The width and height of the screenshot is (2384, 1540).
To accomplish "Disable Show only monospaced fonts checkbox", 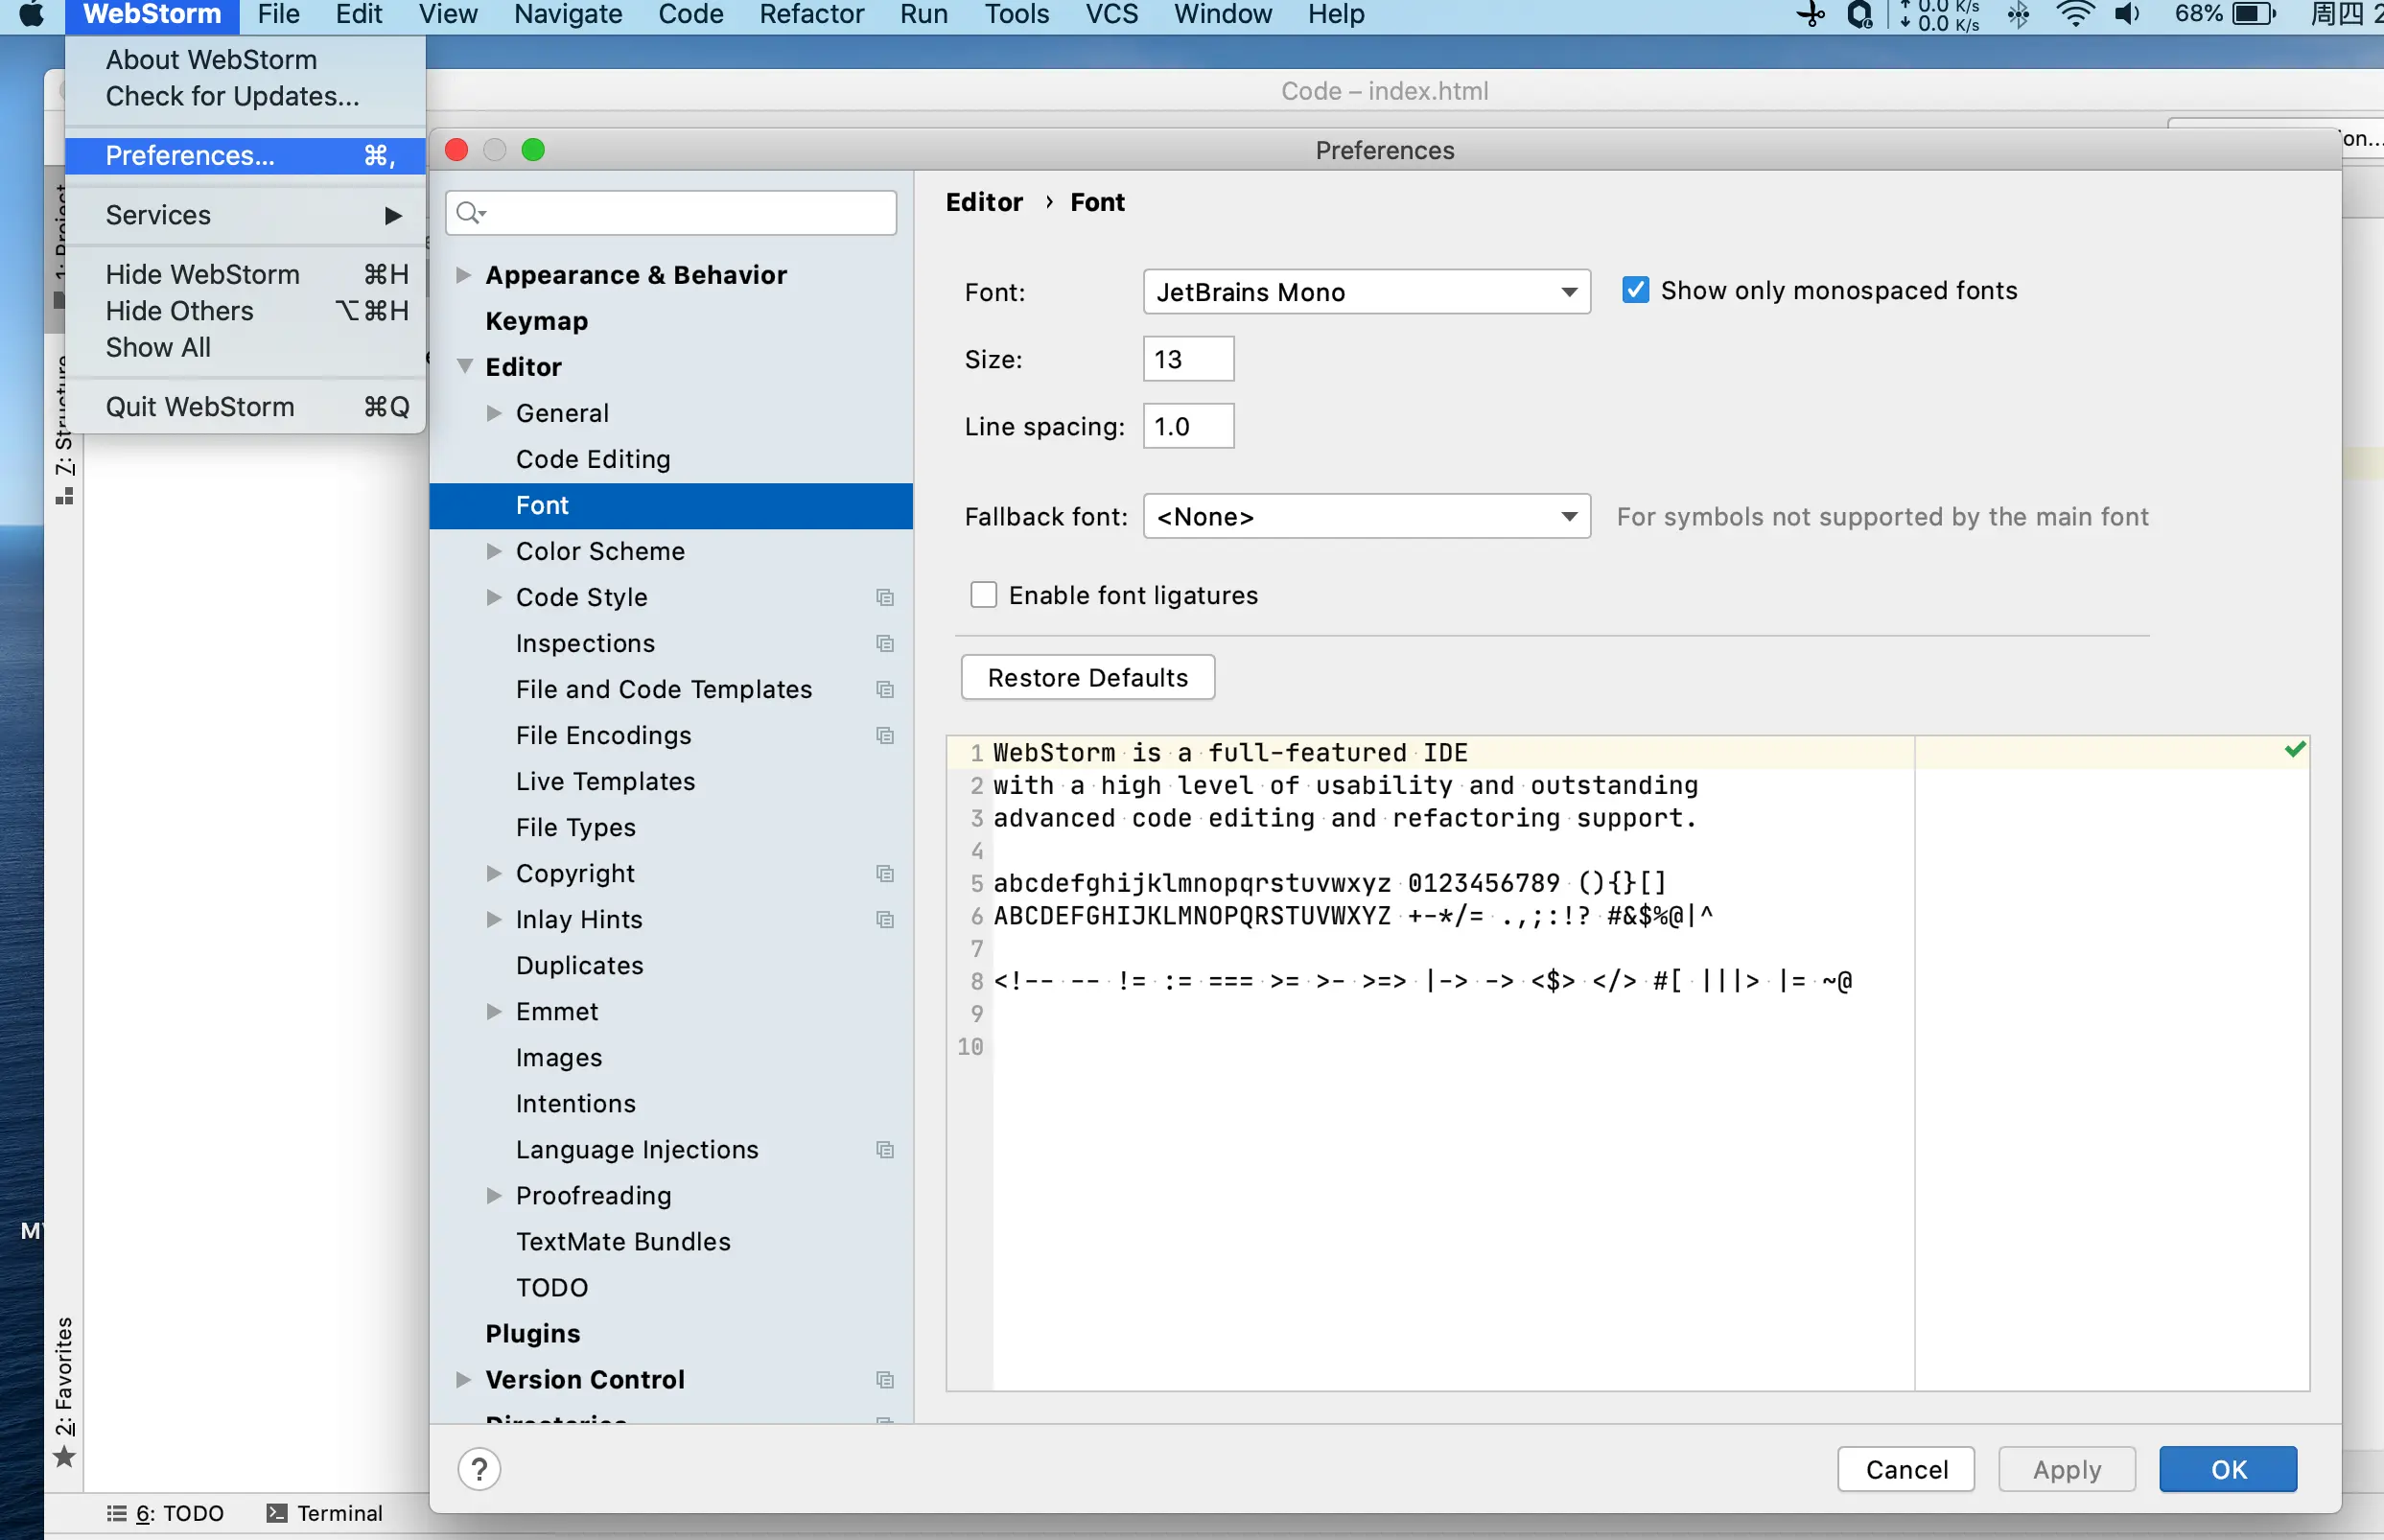I will coord(1635,290).
